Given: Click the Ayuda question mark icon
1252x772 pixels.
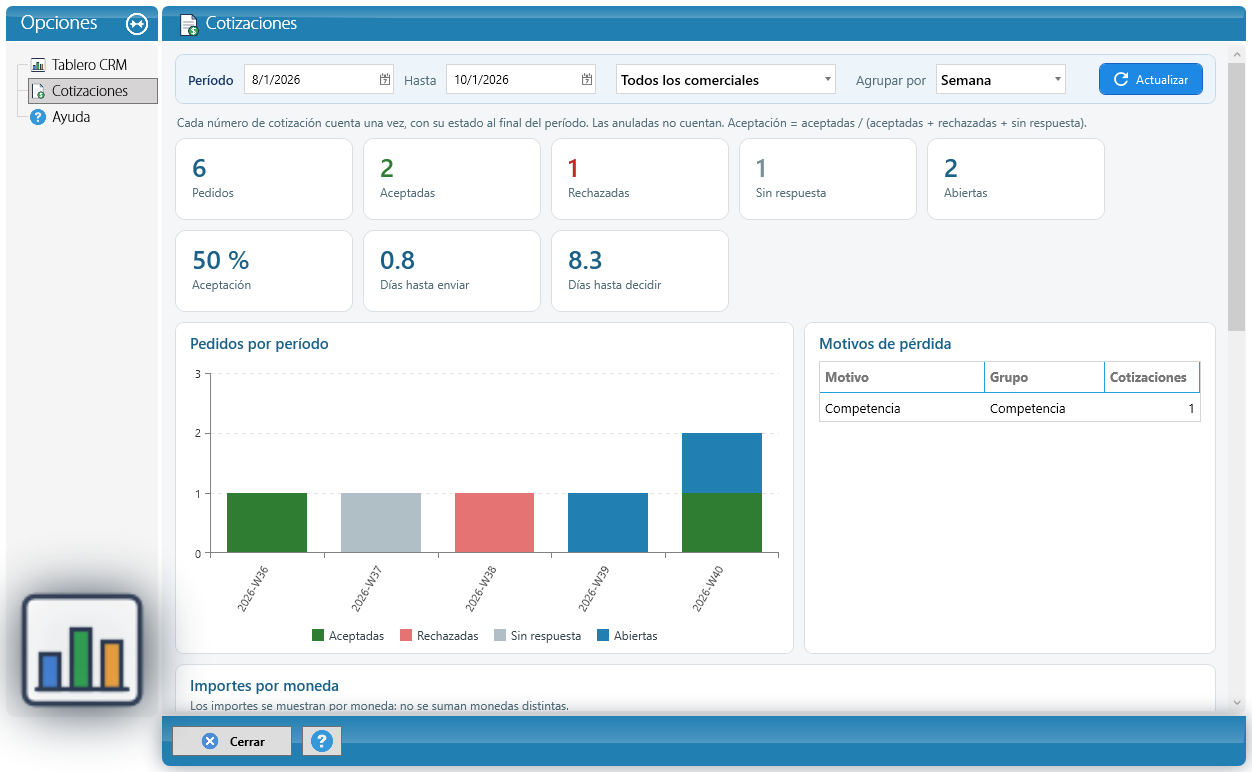Looking at the screenshot, I should pos(39,117).
